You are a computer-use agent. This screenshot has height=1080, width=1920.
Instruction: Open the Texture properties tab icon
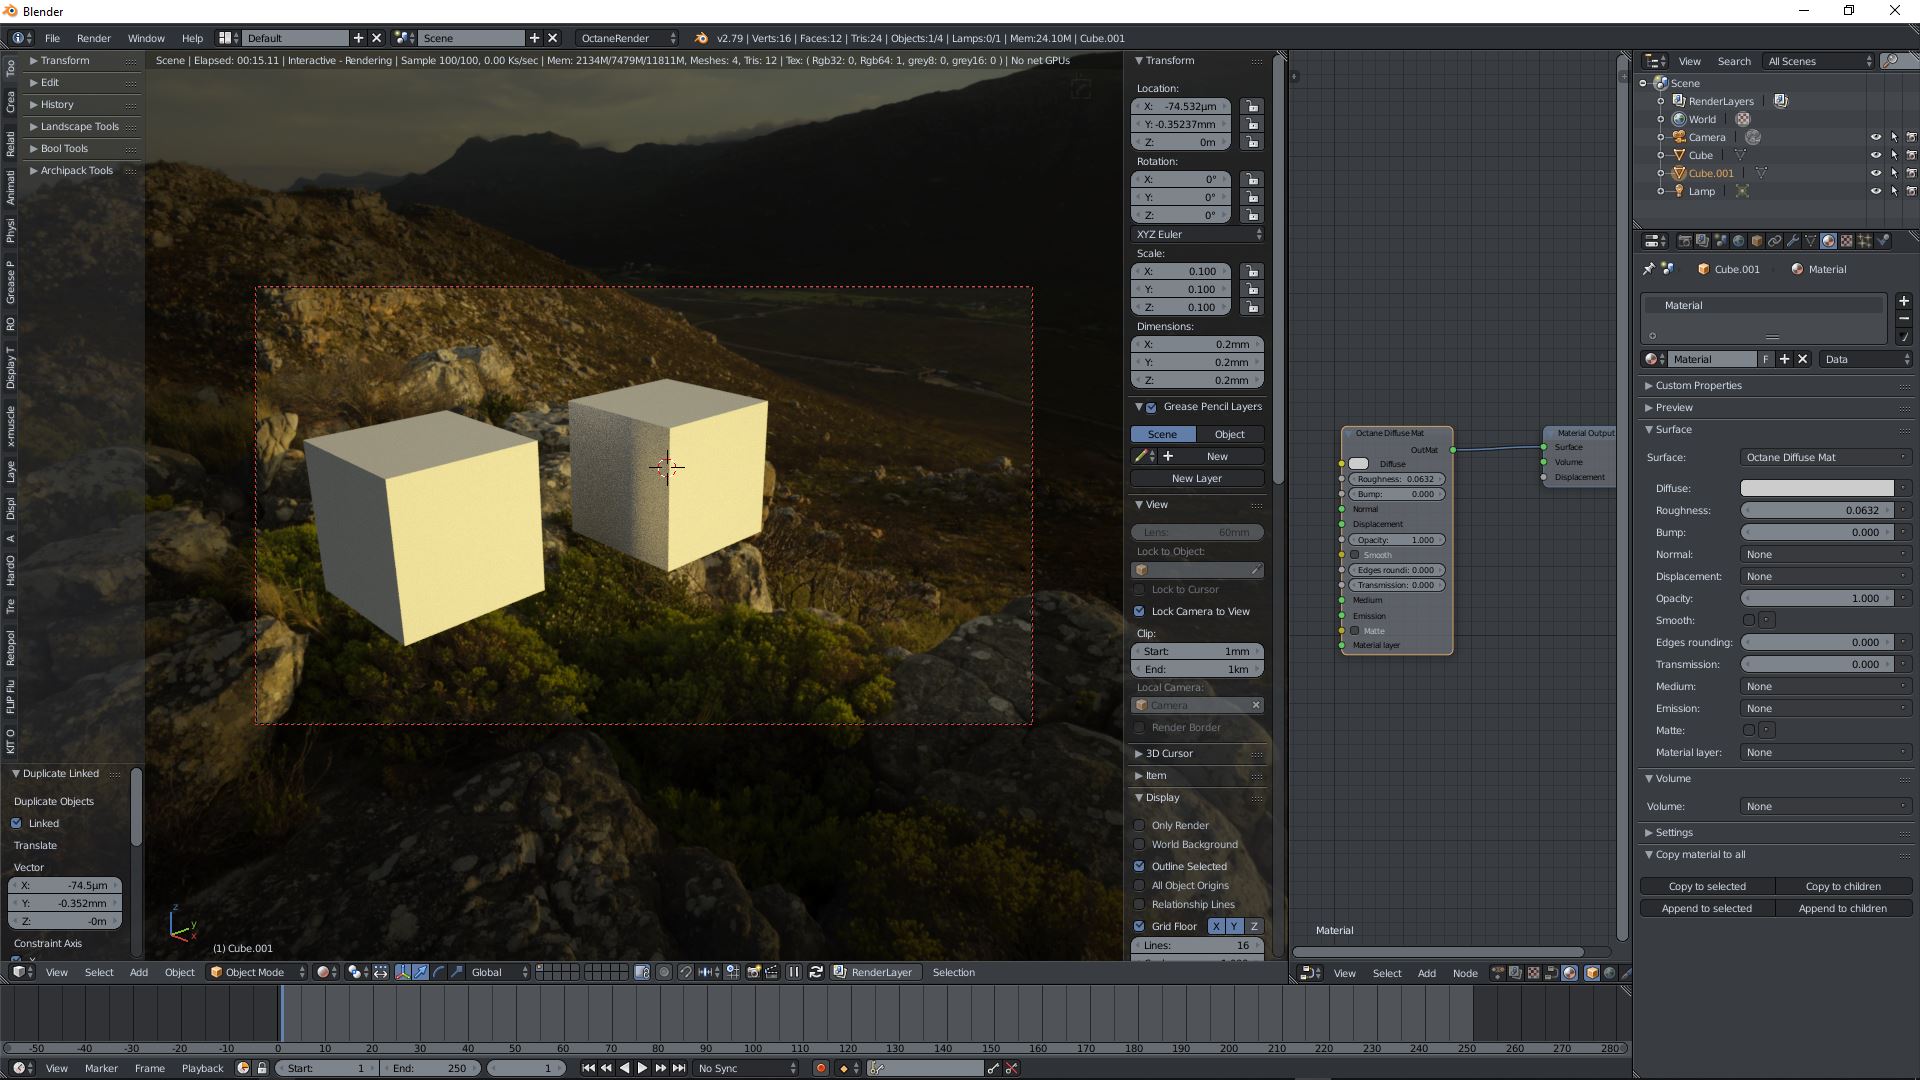pos(1846,241)
